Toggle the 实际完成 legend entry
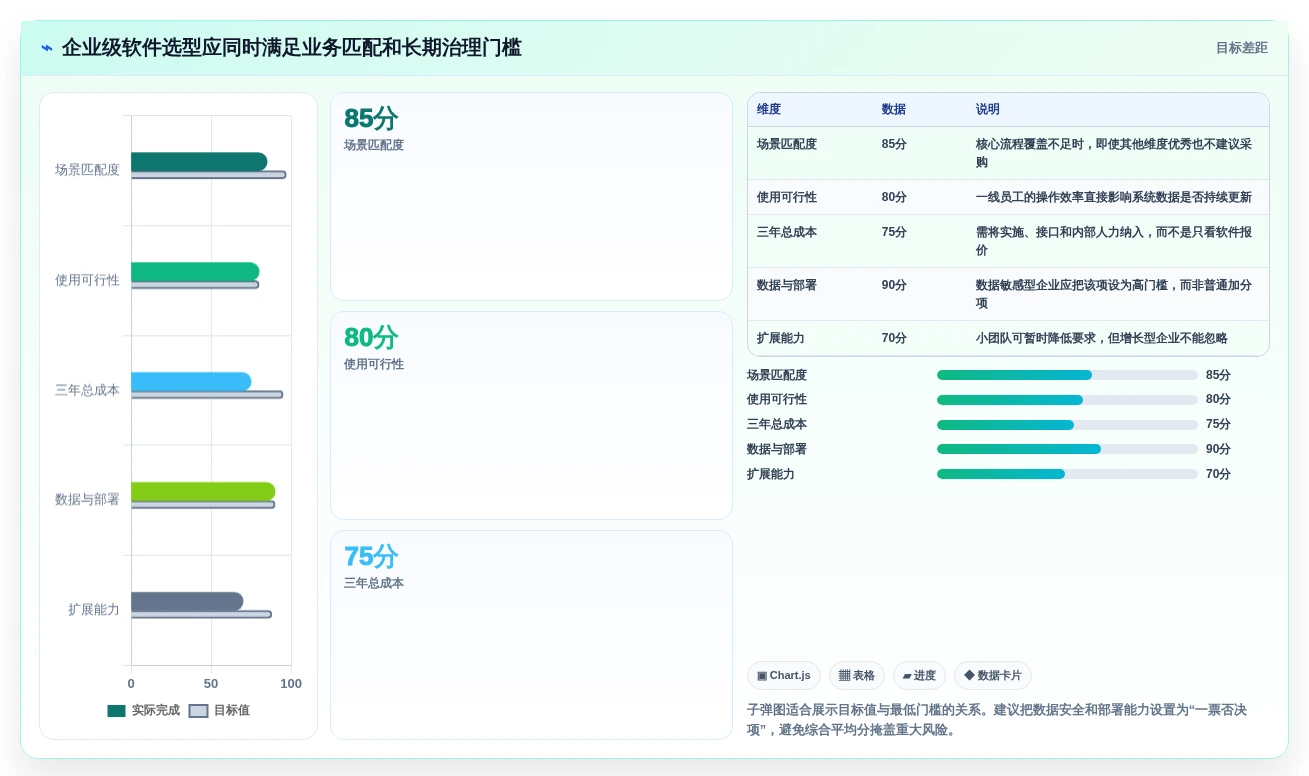 (x=144, y=710)
